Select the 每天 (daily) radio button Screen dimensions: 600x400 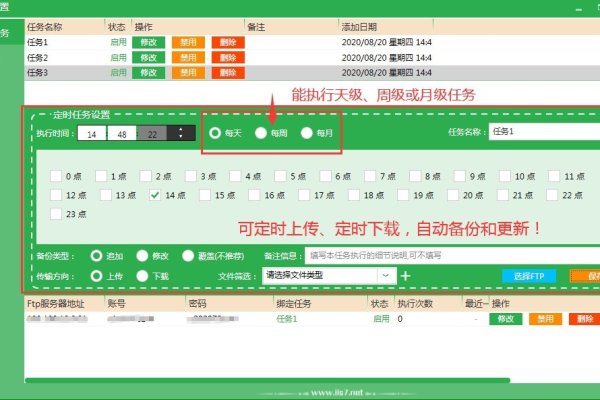[x=215, y=133]
